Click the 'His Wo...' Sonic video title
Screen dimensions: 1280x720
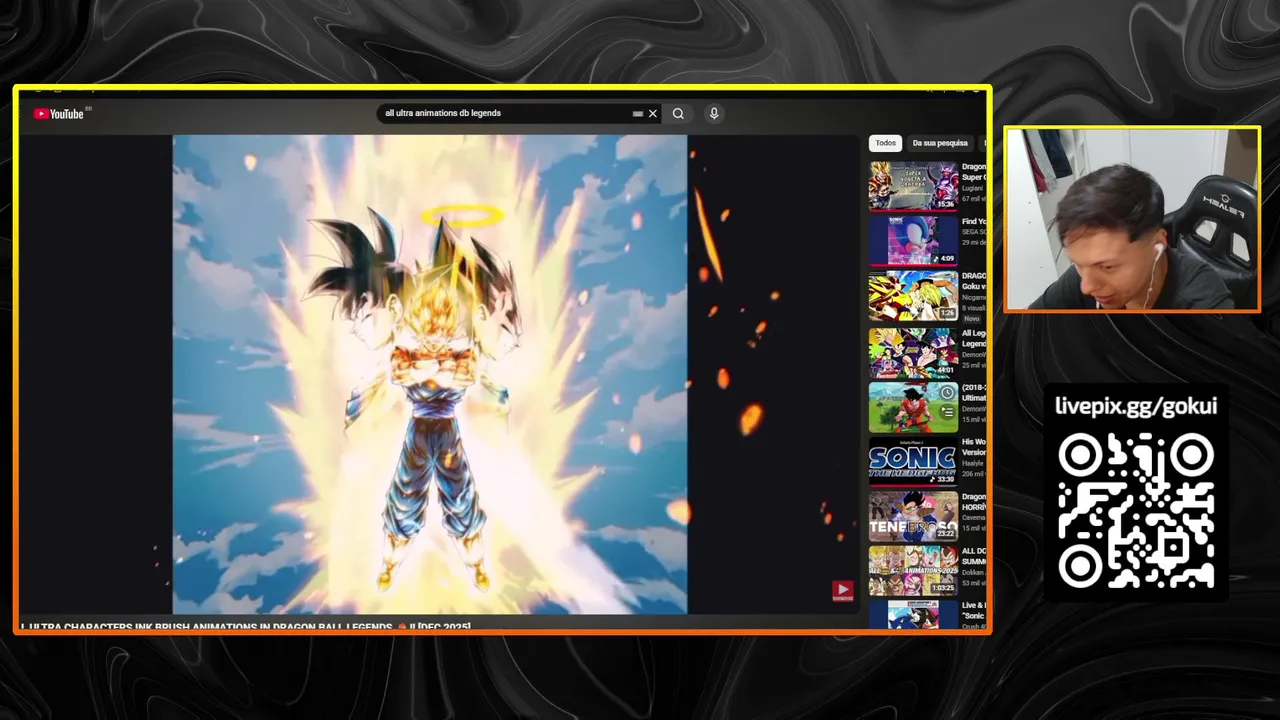[x=974, y=447]
